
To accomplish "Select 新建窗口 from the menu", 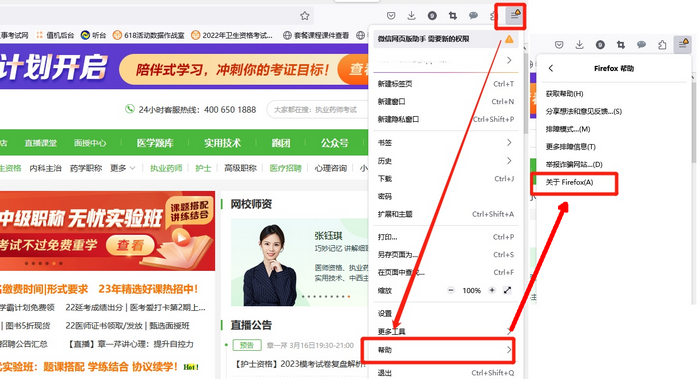I will pos(446,102).
